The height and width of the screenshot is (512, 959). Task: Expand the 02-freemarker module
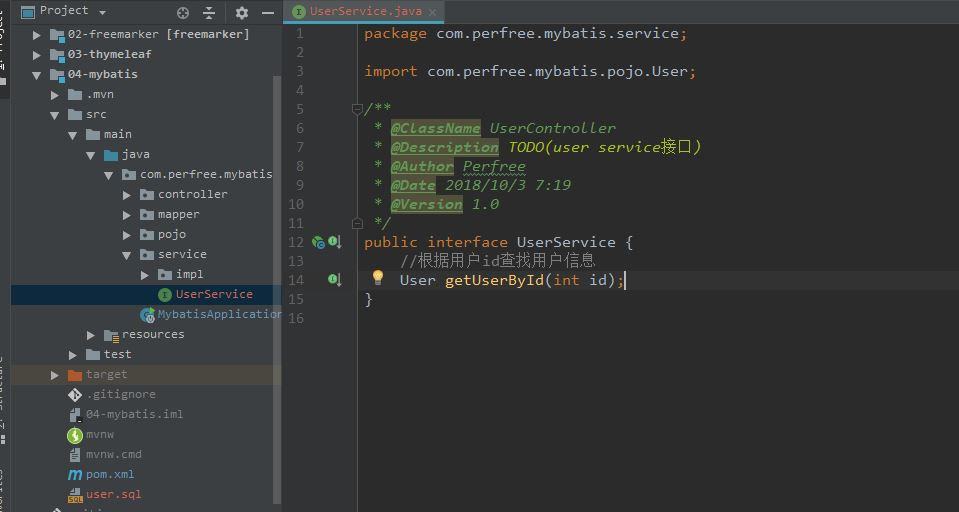tap(37, 35)
